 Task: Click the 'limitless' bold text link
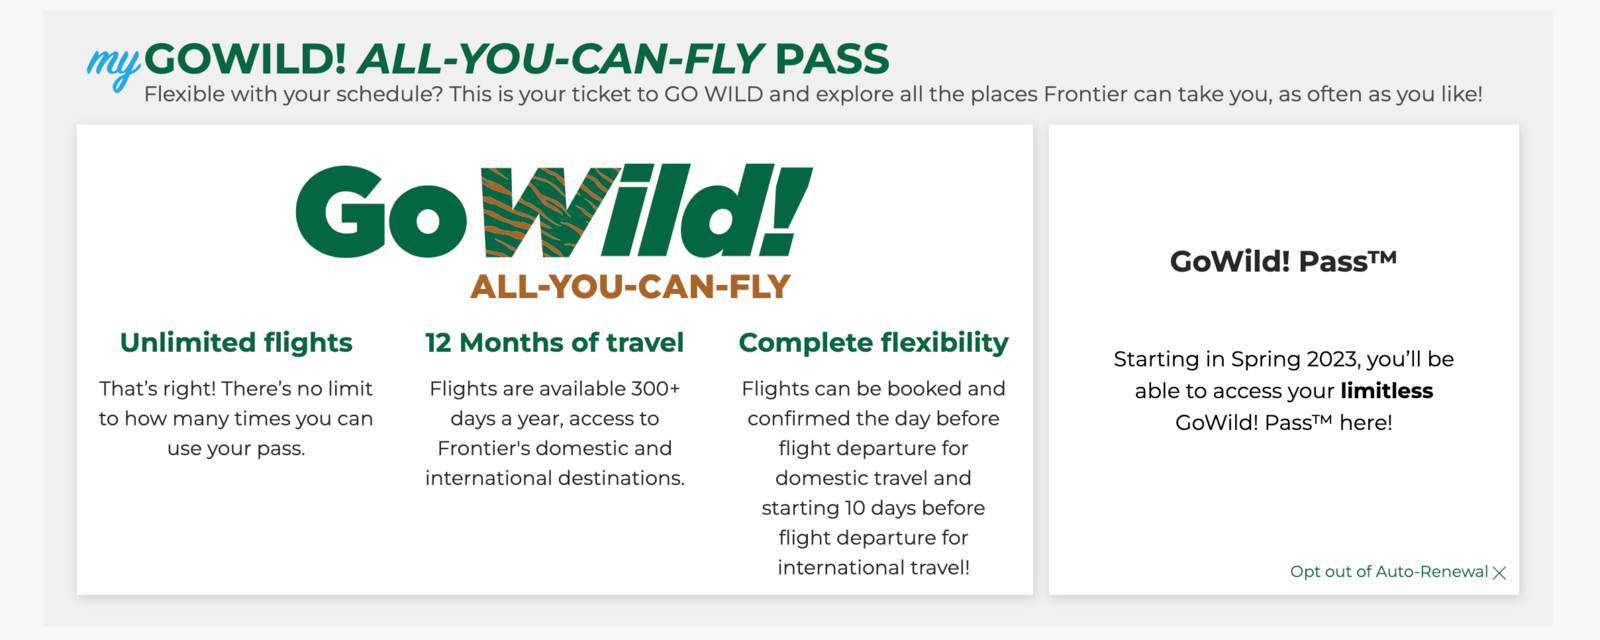point(1386,391)
